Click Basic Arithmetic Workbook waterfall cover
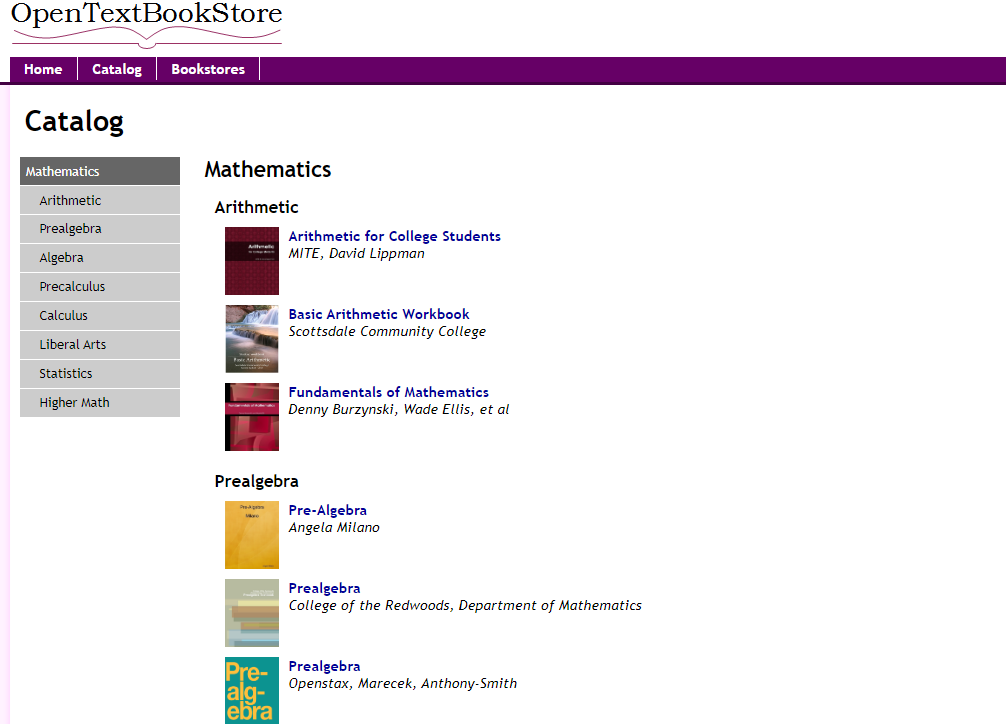The width and height of the screenshot is (1006, 724). pos(252,339)
